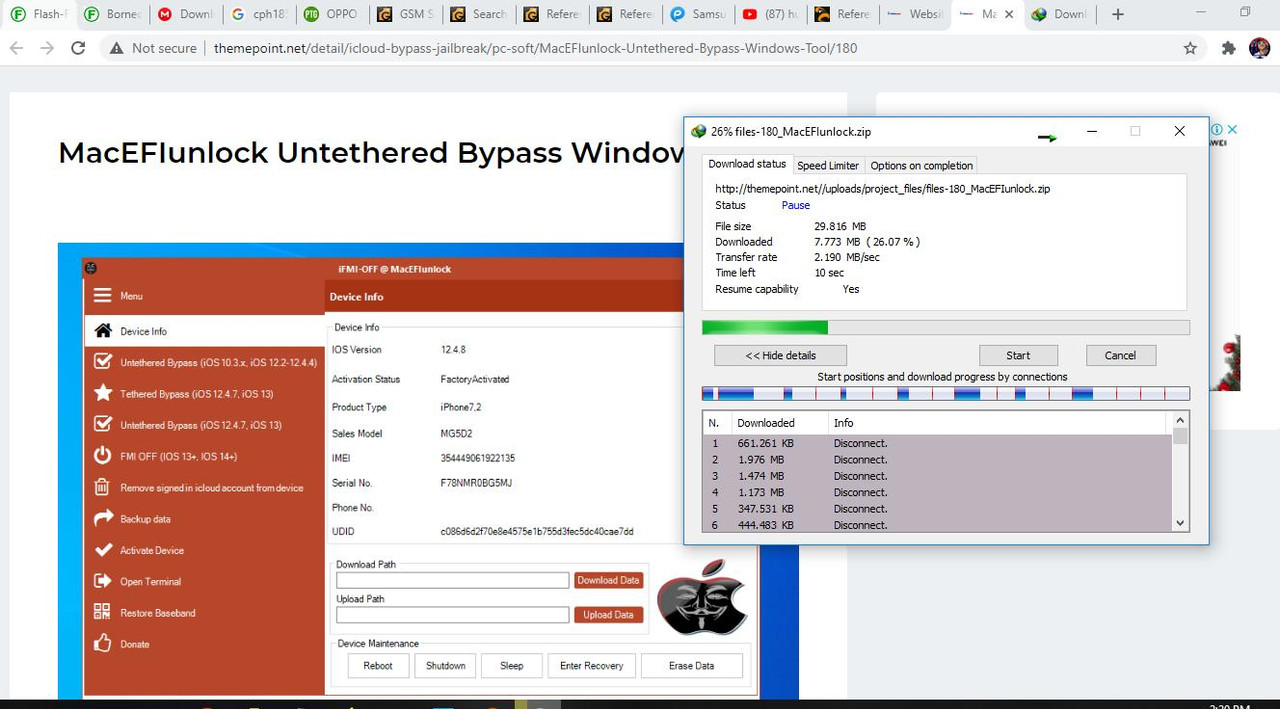The width and height of the screenshot is (1280, 709).
Task: Click the Upload Path field in the screenshot
Action: point(452,614)
